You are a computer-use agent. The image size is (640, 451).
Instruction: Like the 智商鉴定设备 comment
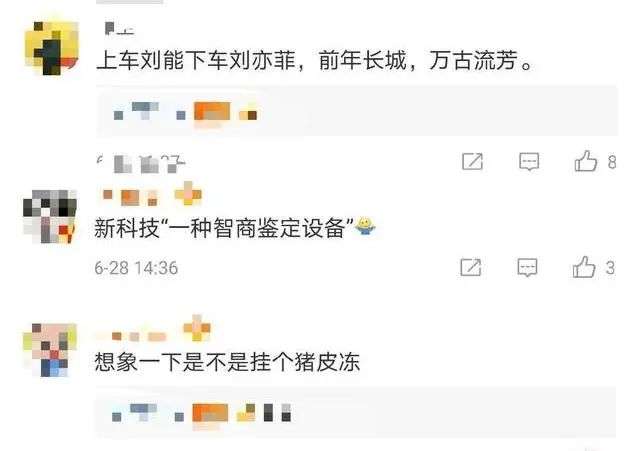click(x=584, y=267)
